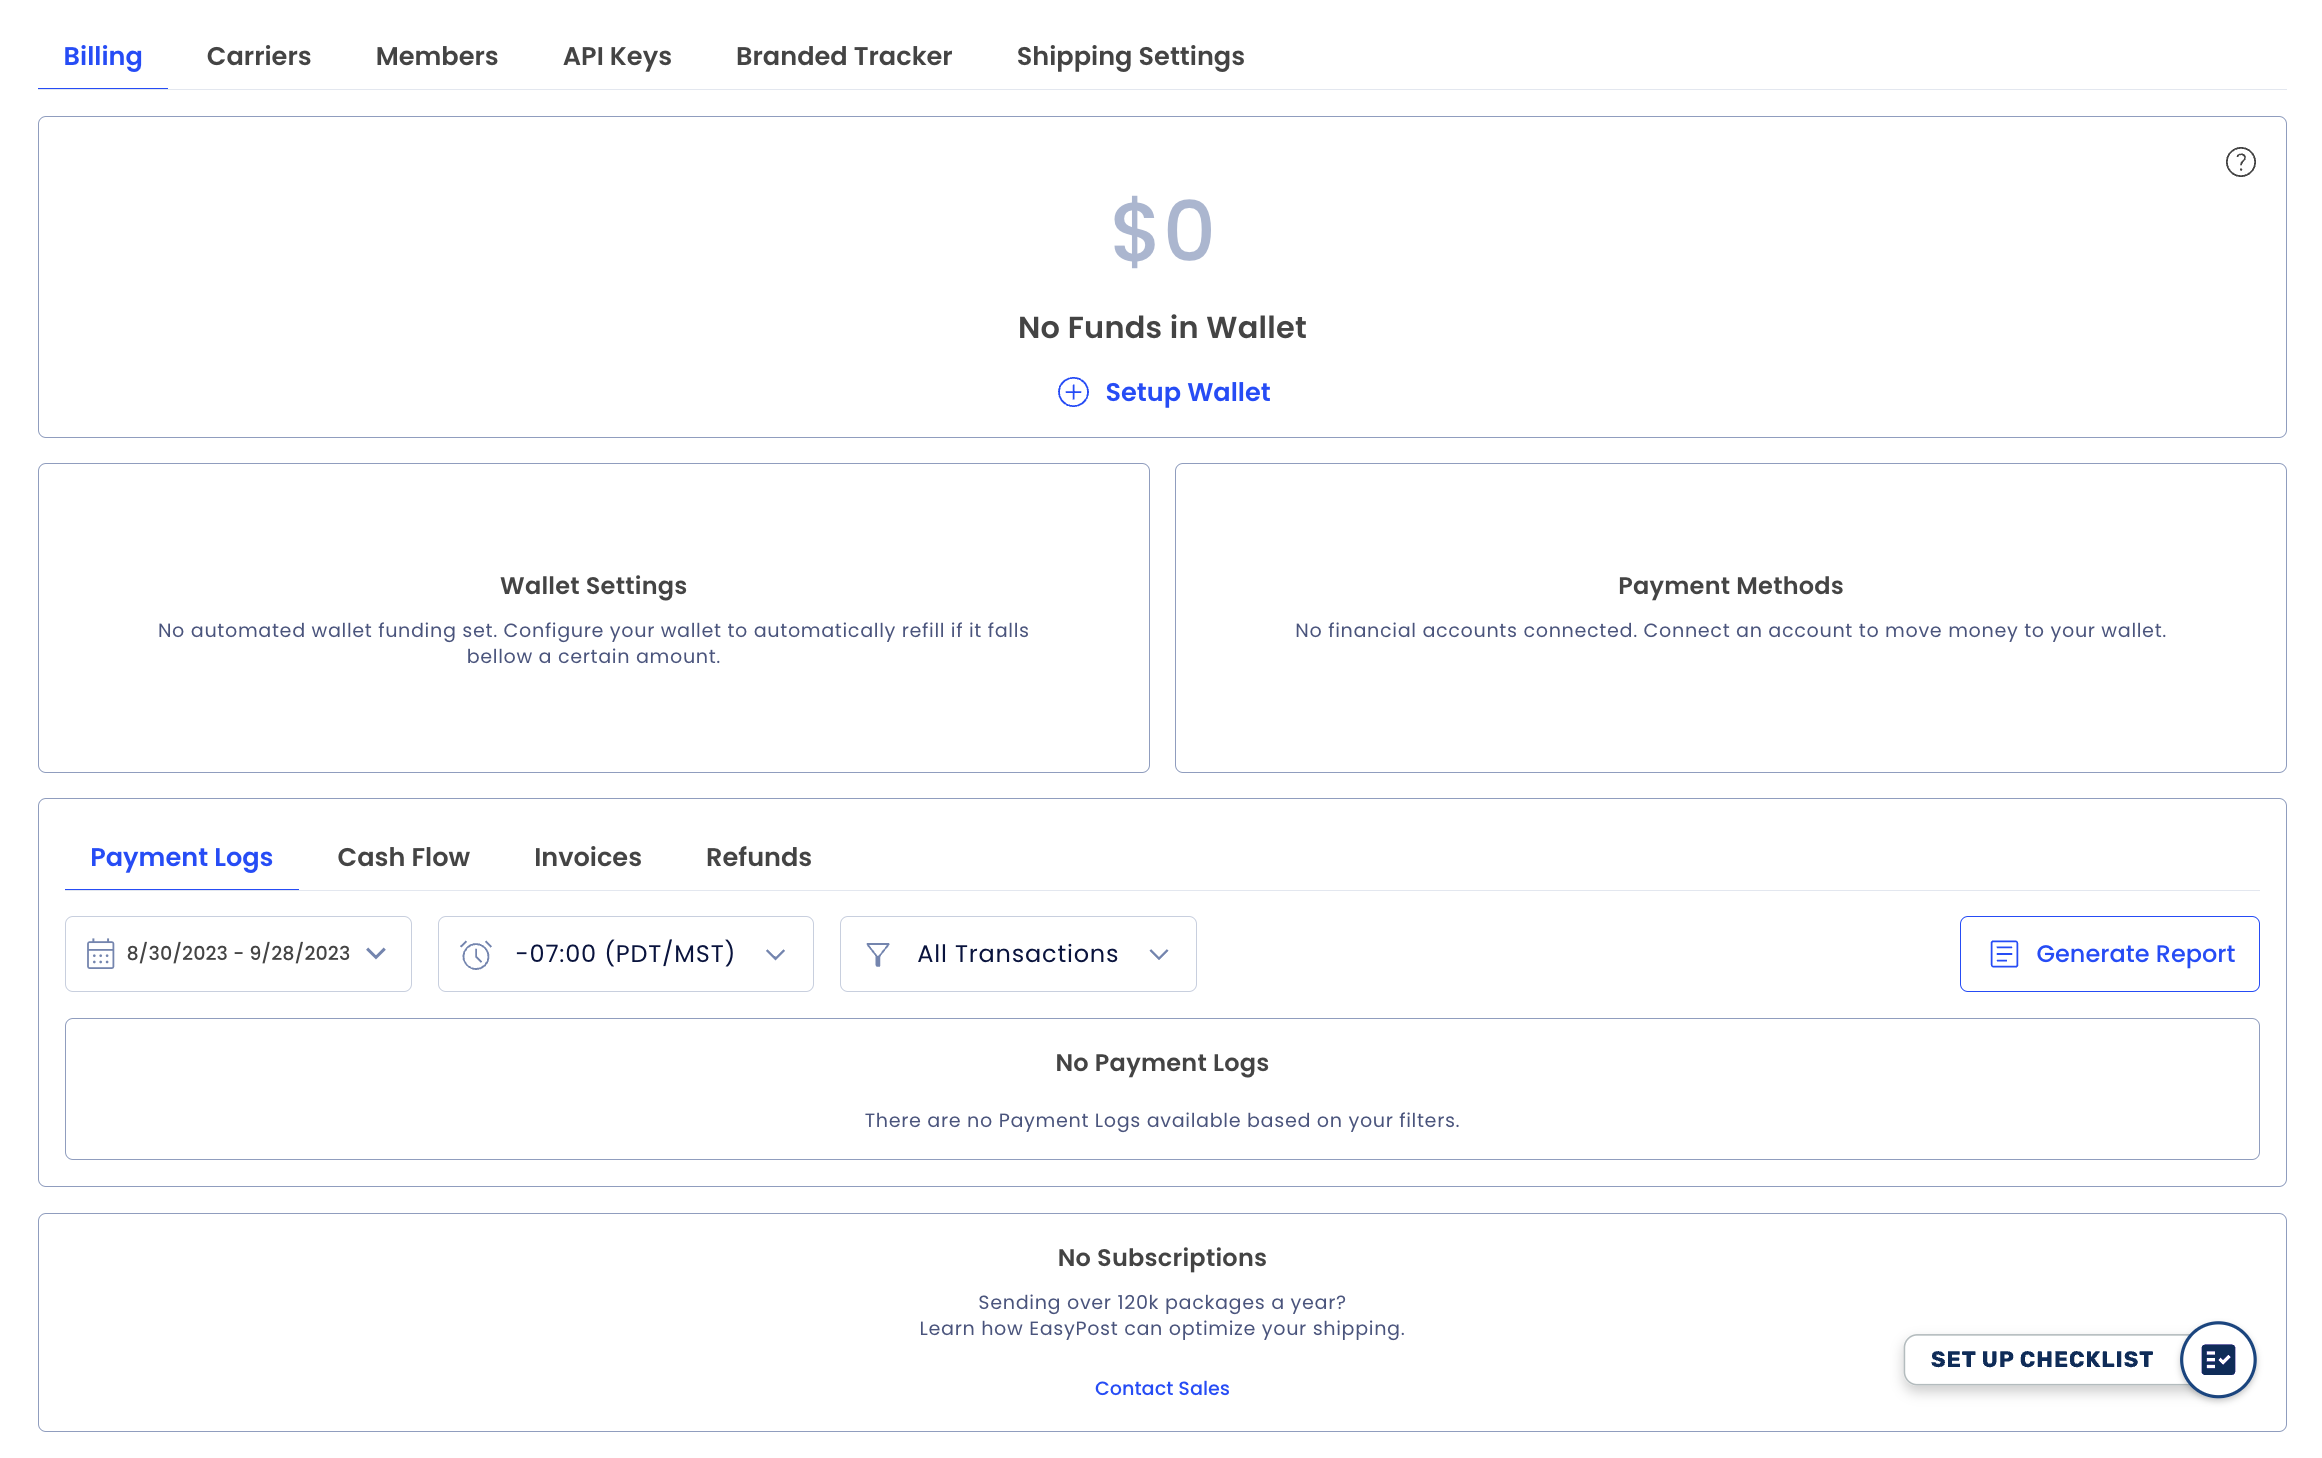This screenshot has width=2322, height=1458.
Task: Click Contact Sales
Action: pyautogui.click(x=1161, y=1388)
